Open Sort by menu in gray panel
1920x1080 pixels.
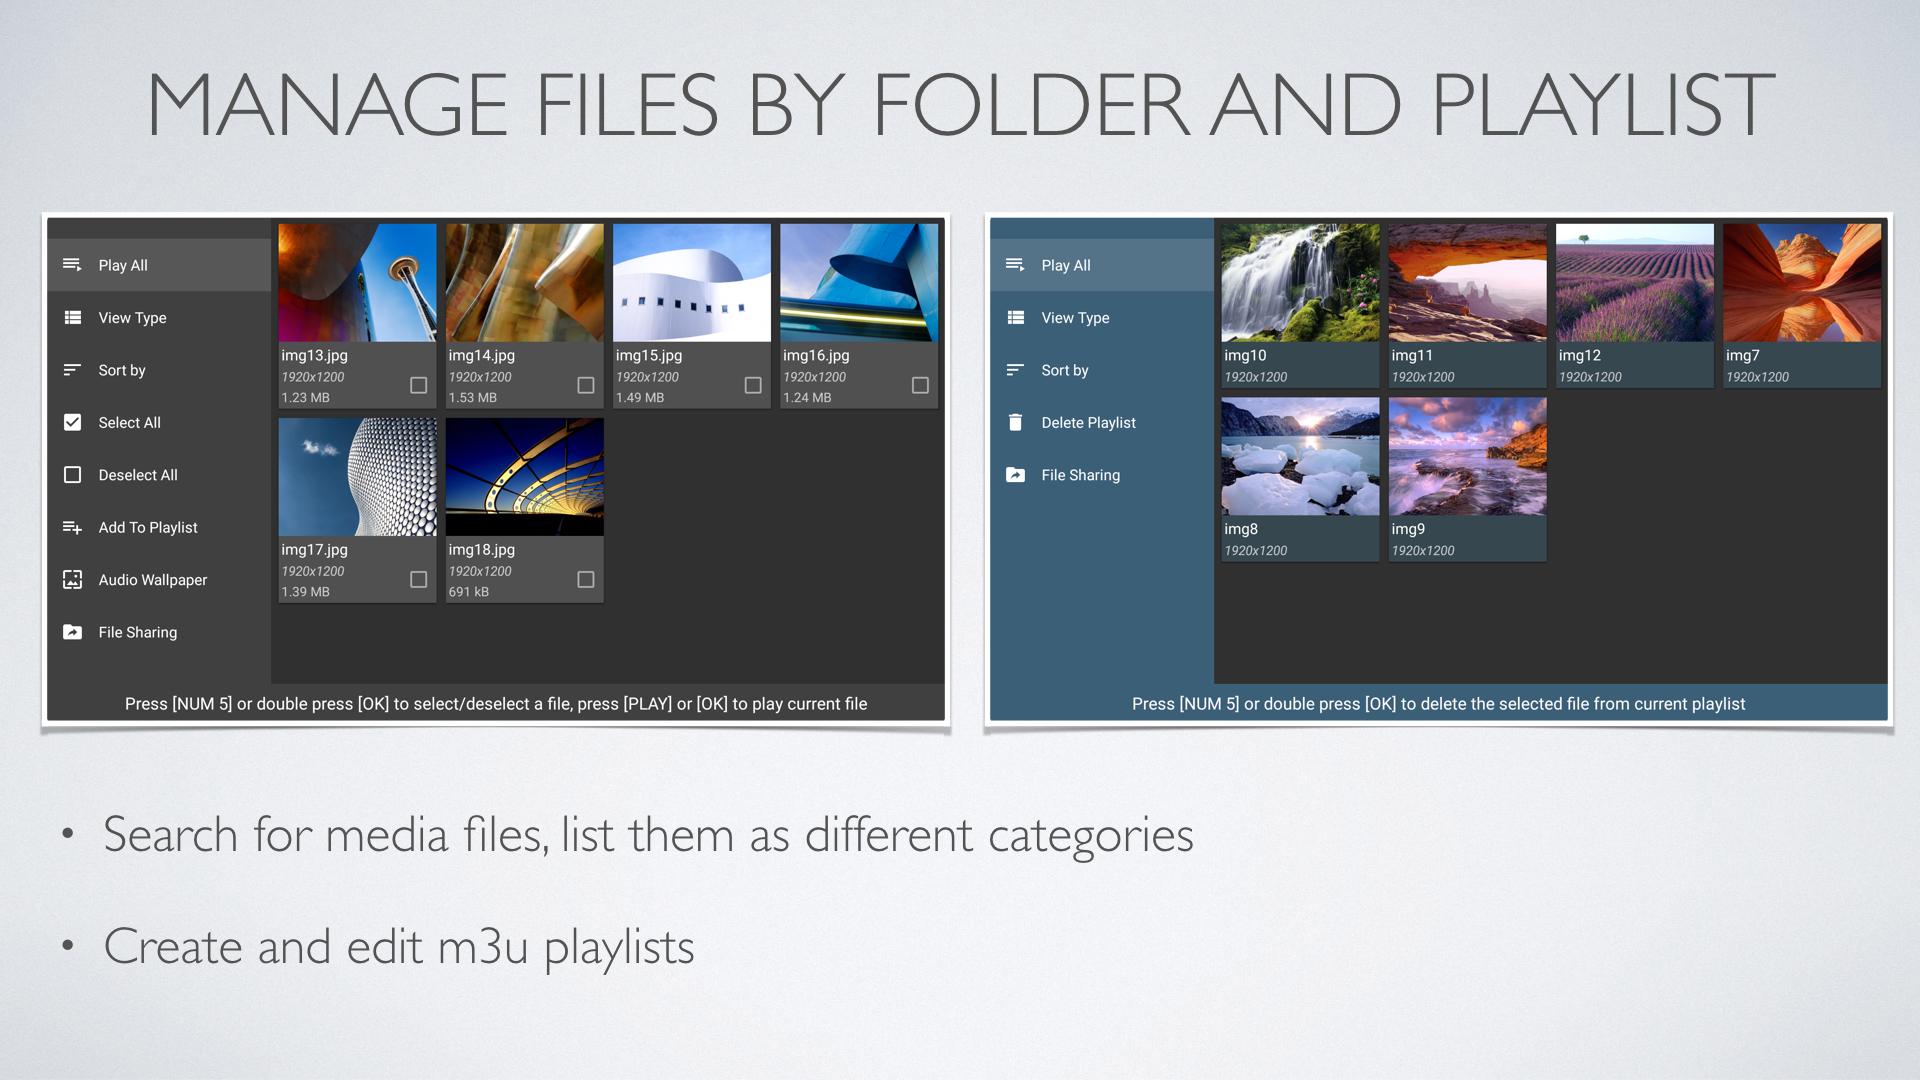(122, 370)
